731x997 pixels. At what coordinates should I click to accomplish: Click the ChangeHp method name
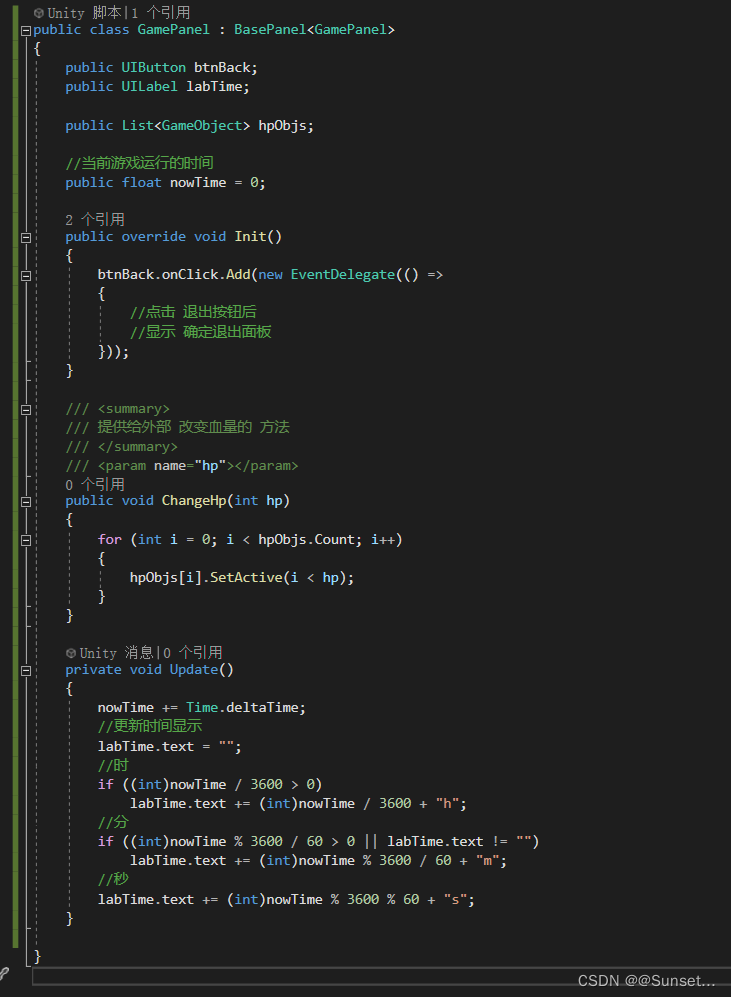(x=194, y=501)
